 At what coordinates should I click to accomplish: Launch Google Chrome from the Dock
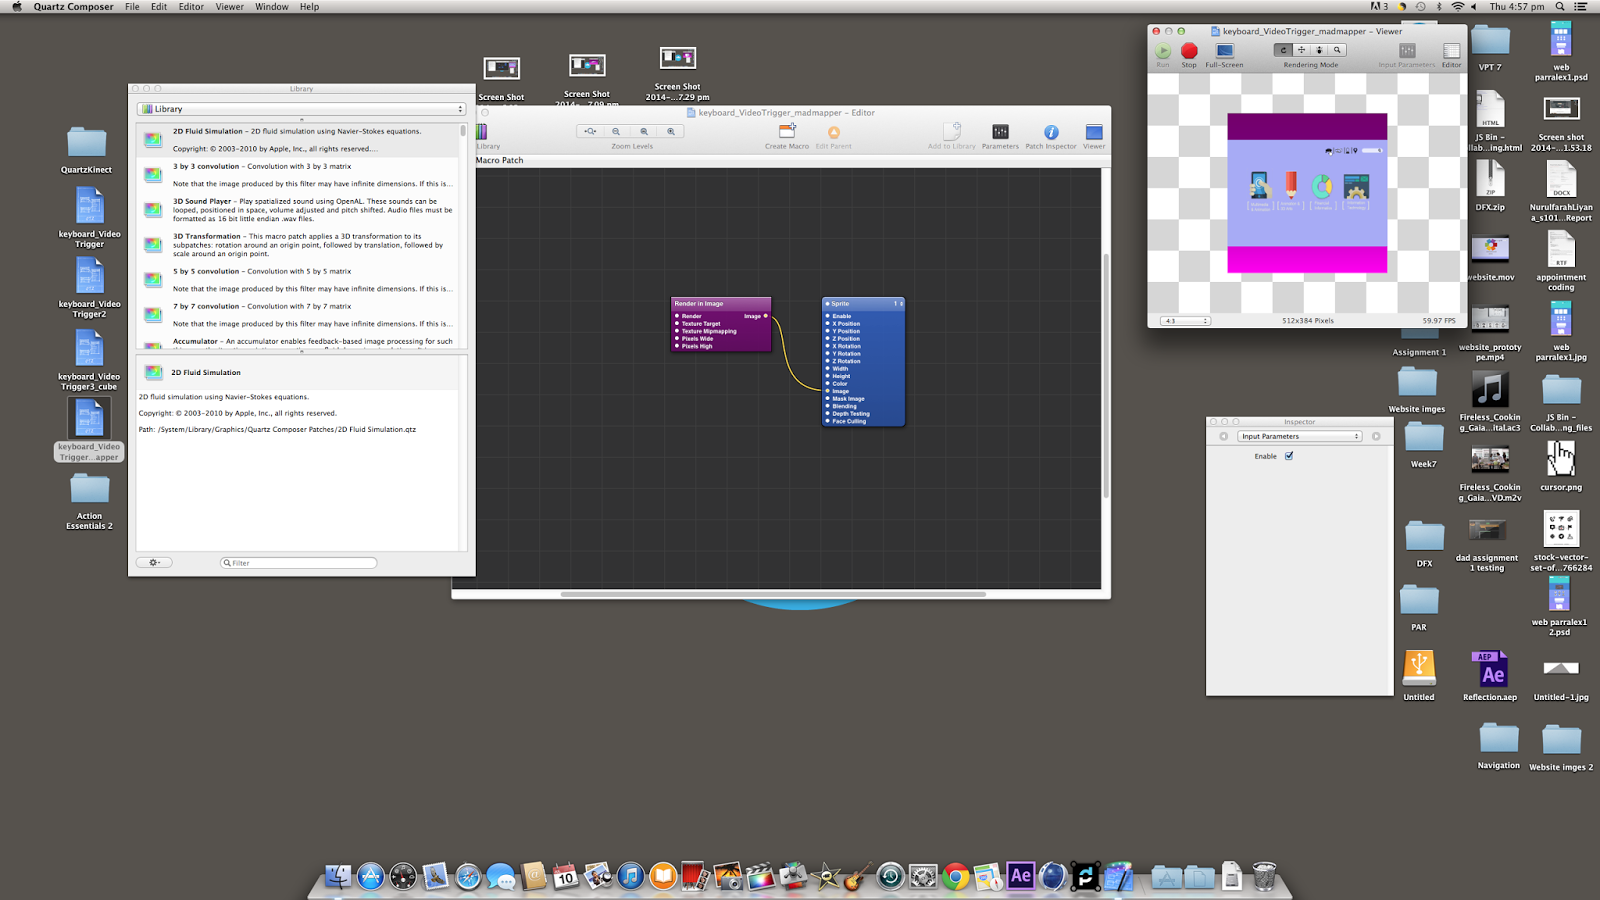956,877
